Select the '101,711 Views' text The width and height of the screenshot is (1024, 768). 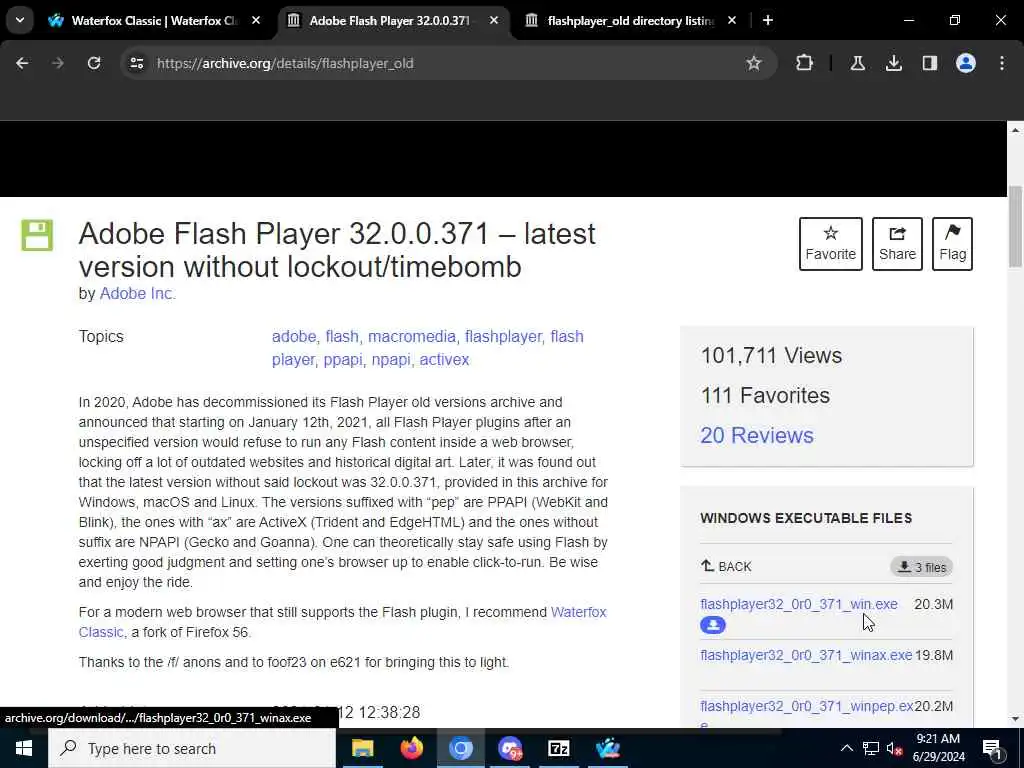[x=771, y=356]
